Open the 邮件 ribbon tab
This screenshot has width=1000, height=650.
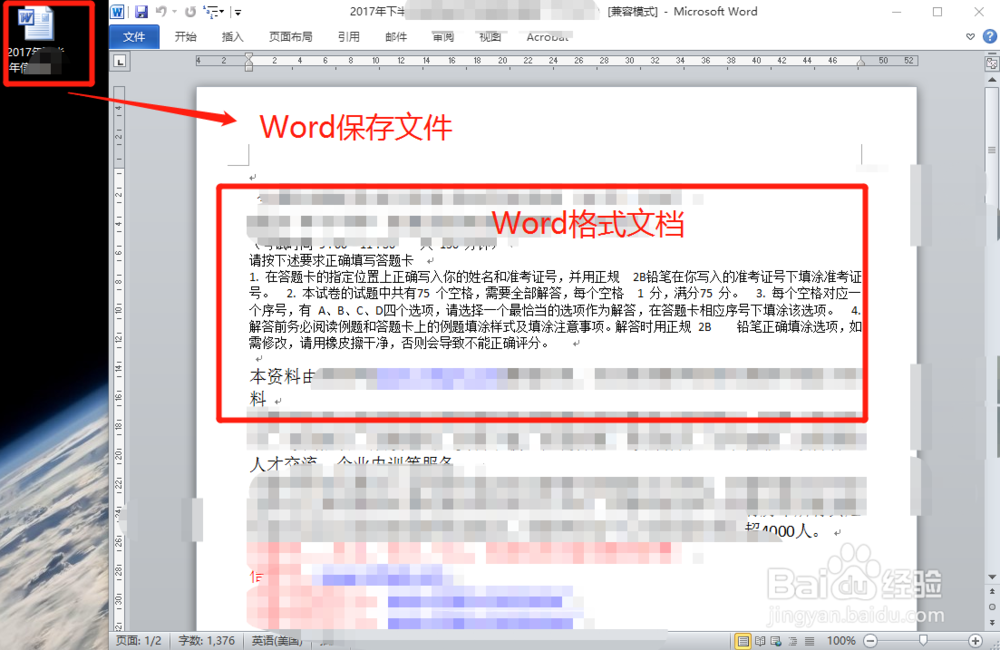click(x=396, y=37)
